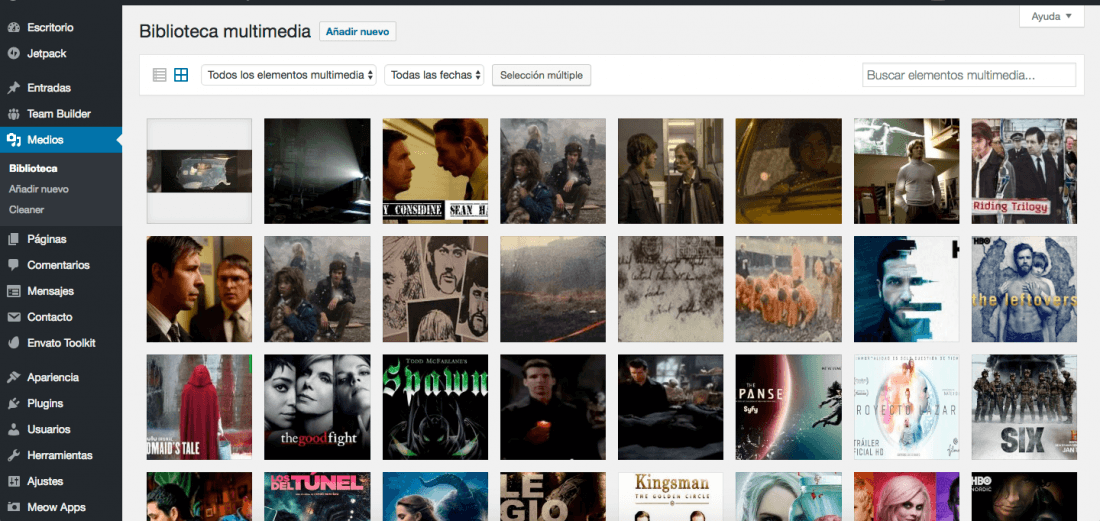Select the Handmaid's Tale red cloak thumbnail
1100x521 pixels.
click(x=199, y=407)
